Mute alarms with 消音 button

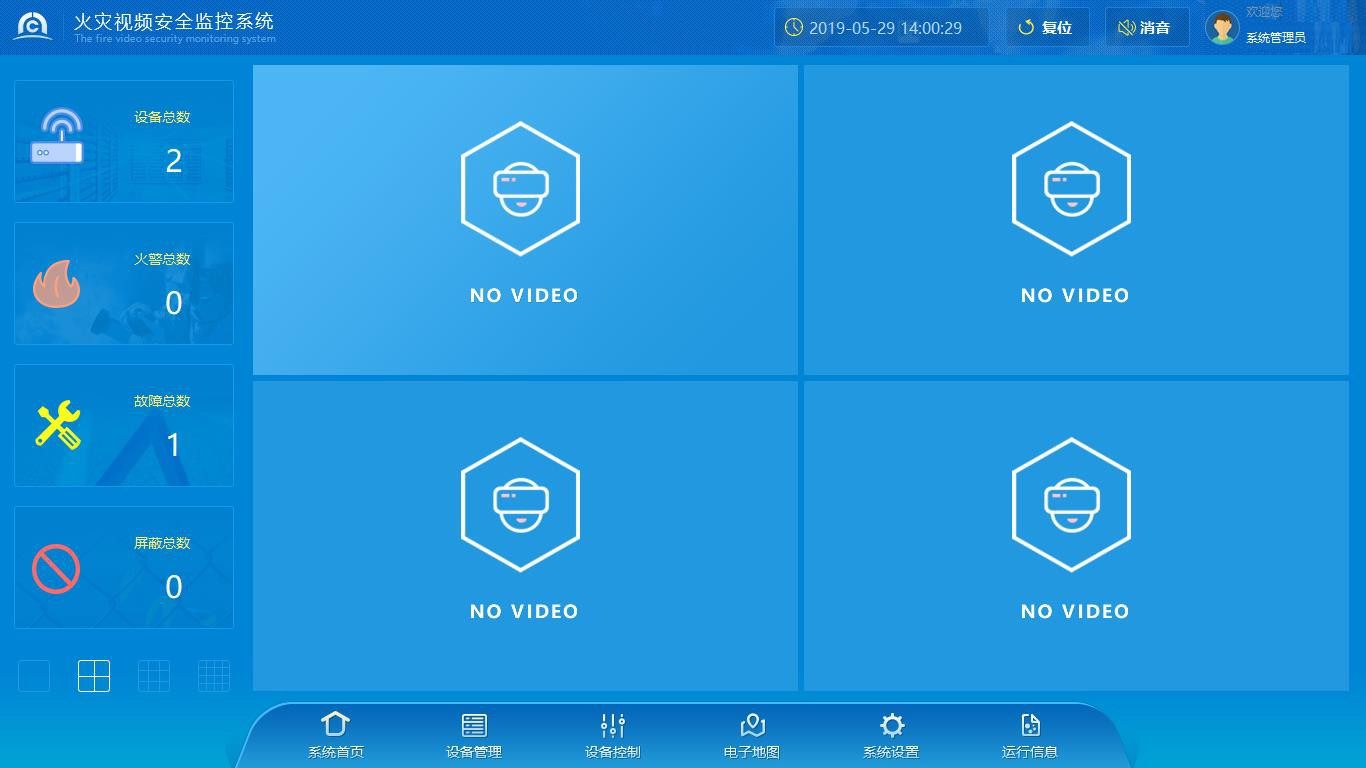point(1146,28)
